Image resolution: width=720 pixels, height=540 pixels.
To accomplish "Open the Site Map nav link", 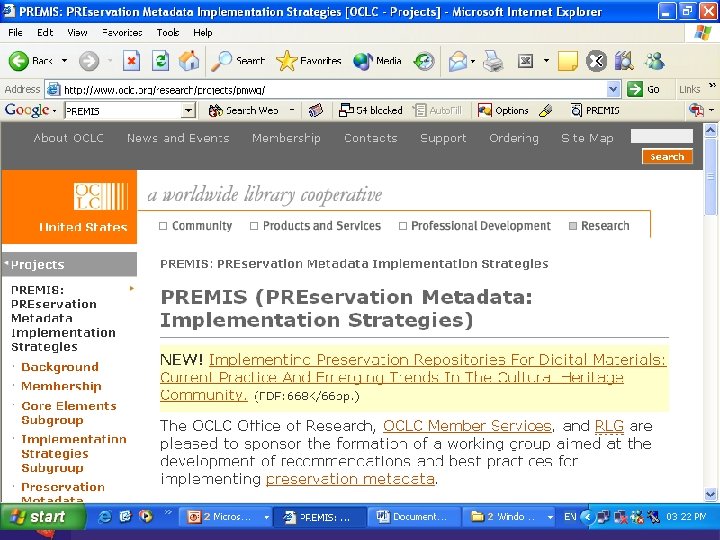I will (587, 138).
